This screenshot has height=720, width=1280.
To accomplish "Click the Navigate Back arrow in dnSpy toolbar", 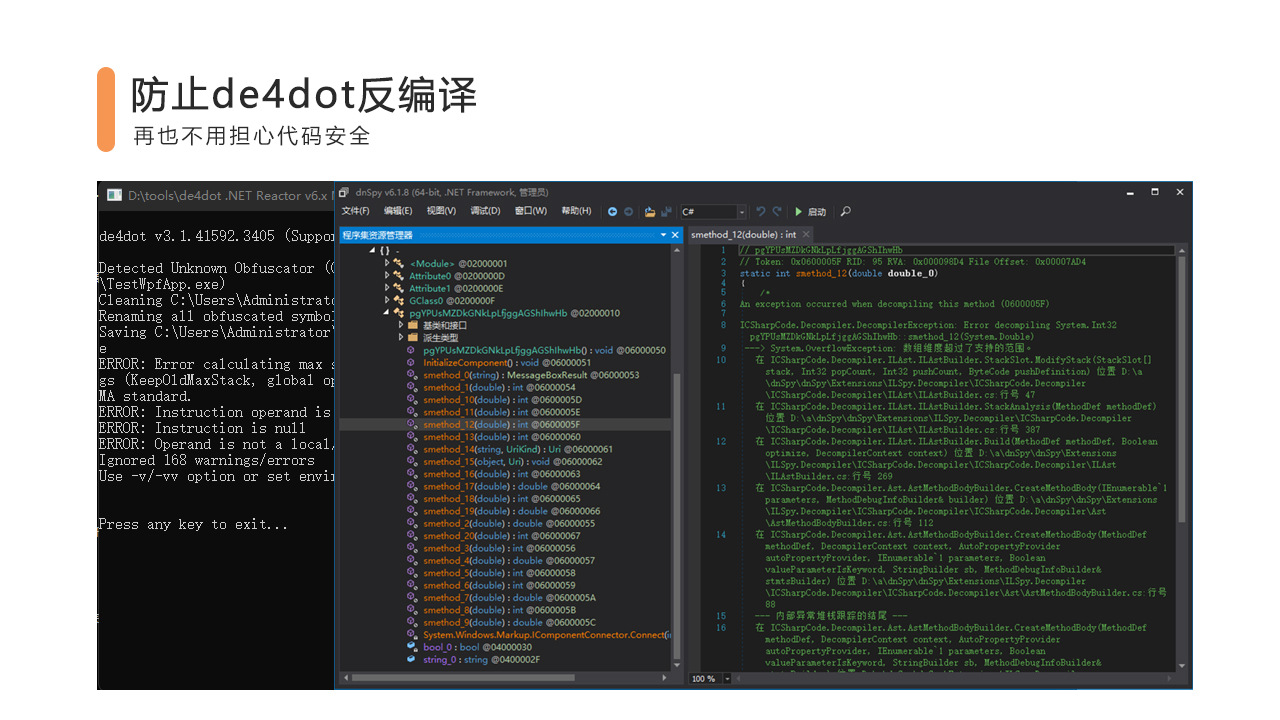I will (612, 212).
